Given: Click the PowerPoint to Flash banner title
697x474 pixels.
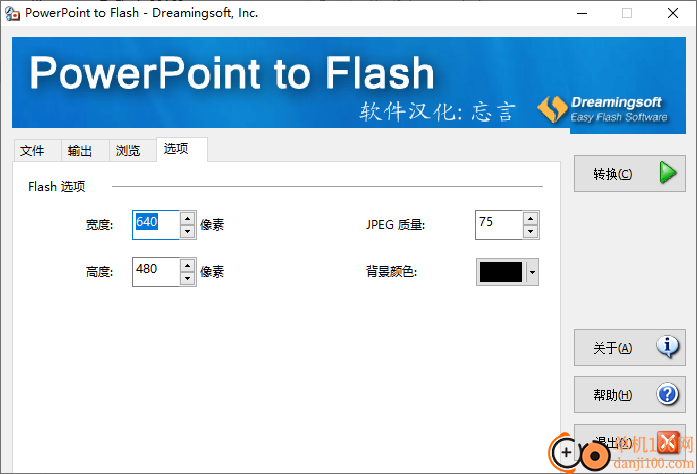Looking at the screenshot, I should [x=232, y=73].
